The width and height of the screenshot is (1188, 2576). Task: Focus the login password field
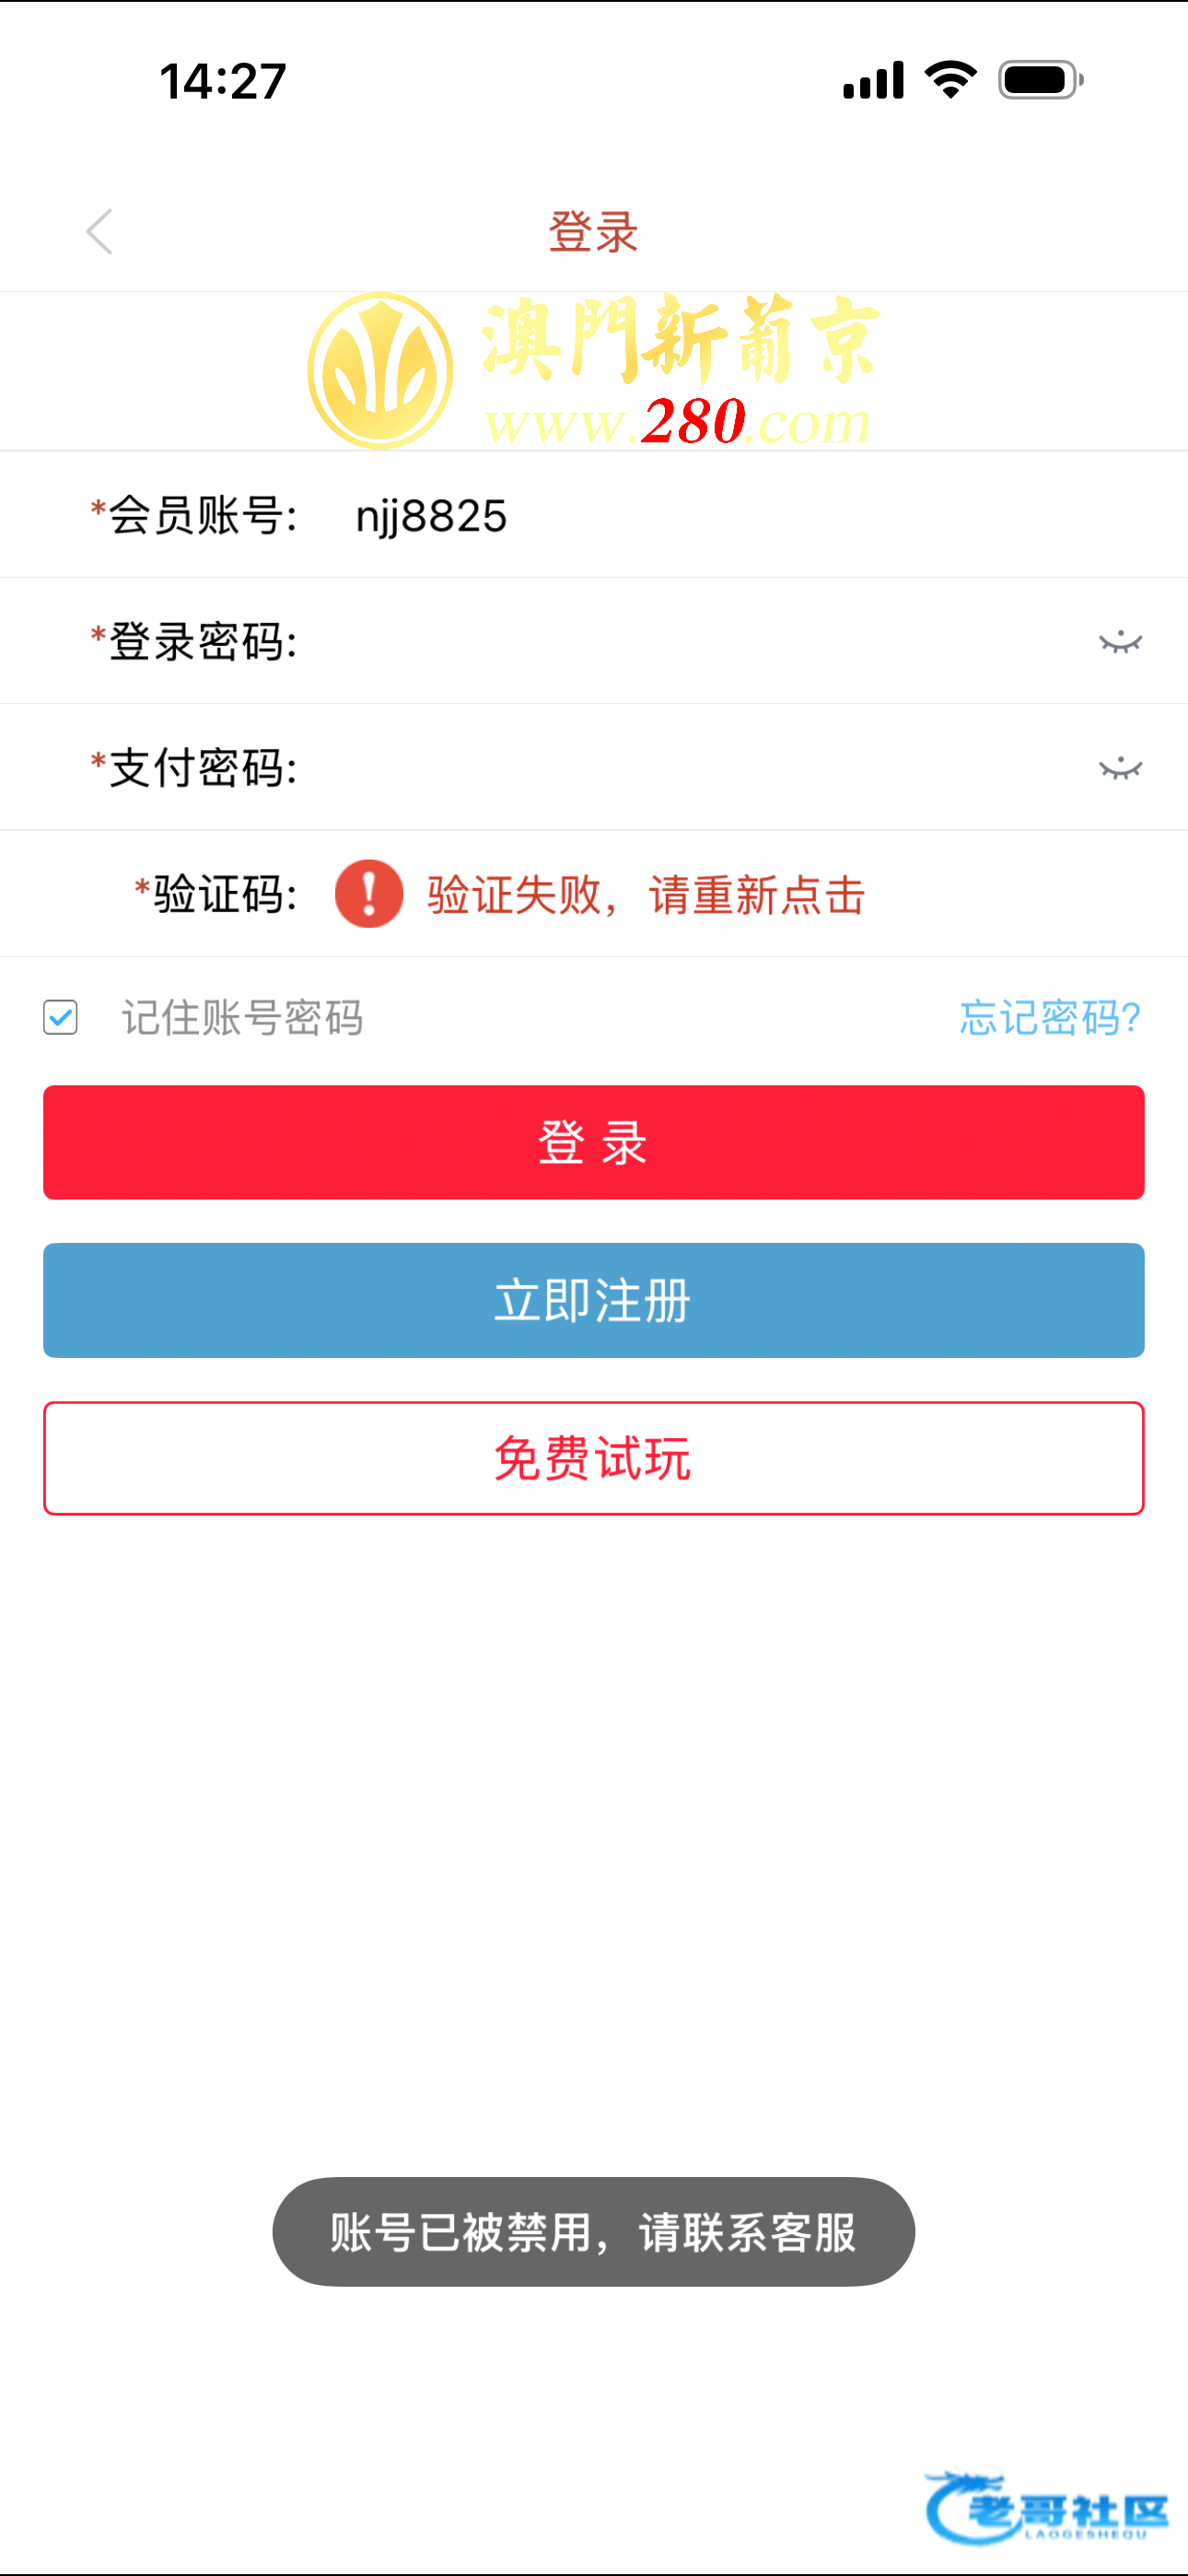(700, 641)
